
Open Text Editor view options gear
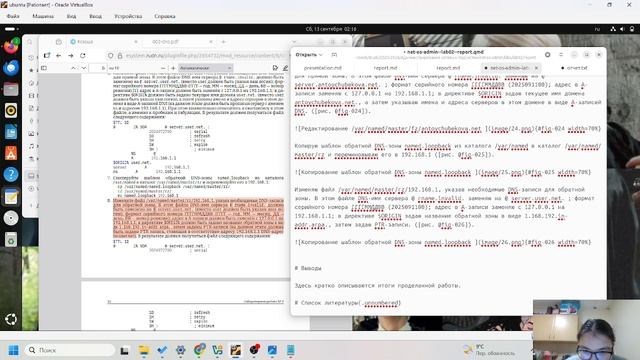(x=547, y=54)
